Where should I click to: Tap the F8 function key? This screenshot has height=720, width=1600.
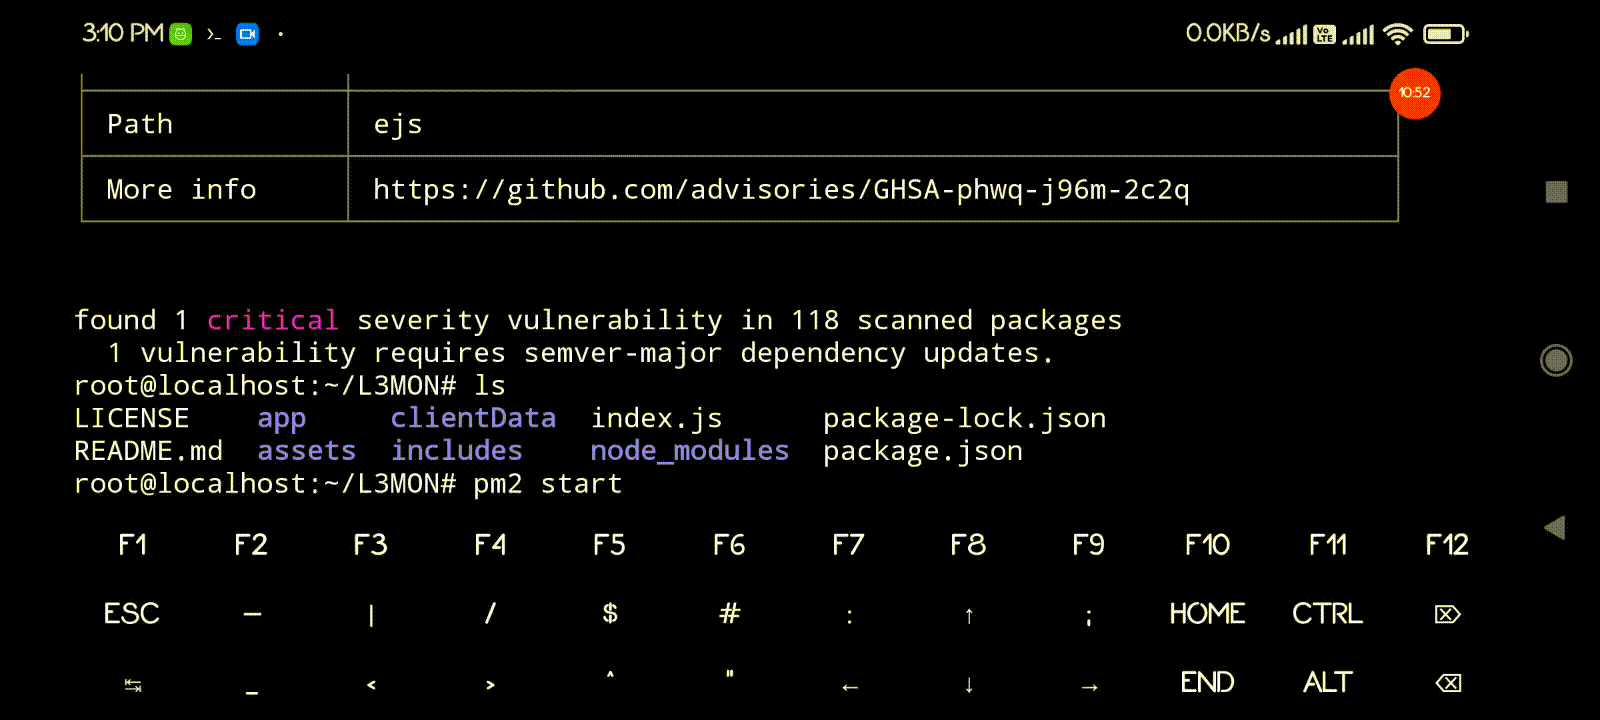[x=968, y=545]
